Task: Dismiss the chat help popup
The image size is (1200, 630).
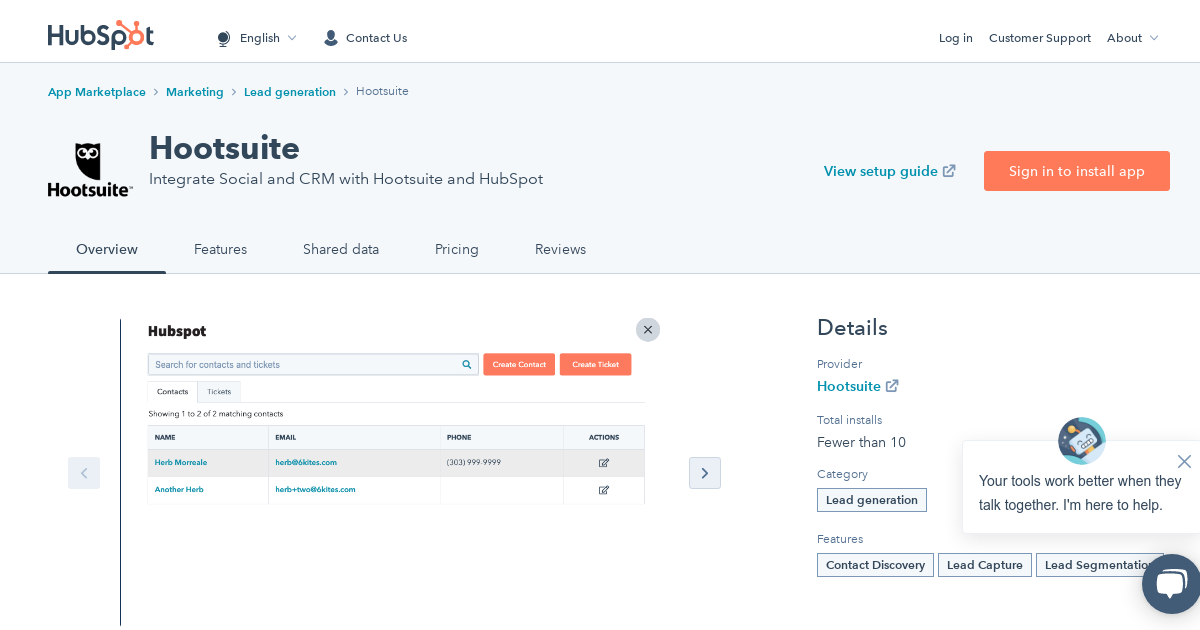Action: 1184,461
